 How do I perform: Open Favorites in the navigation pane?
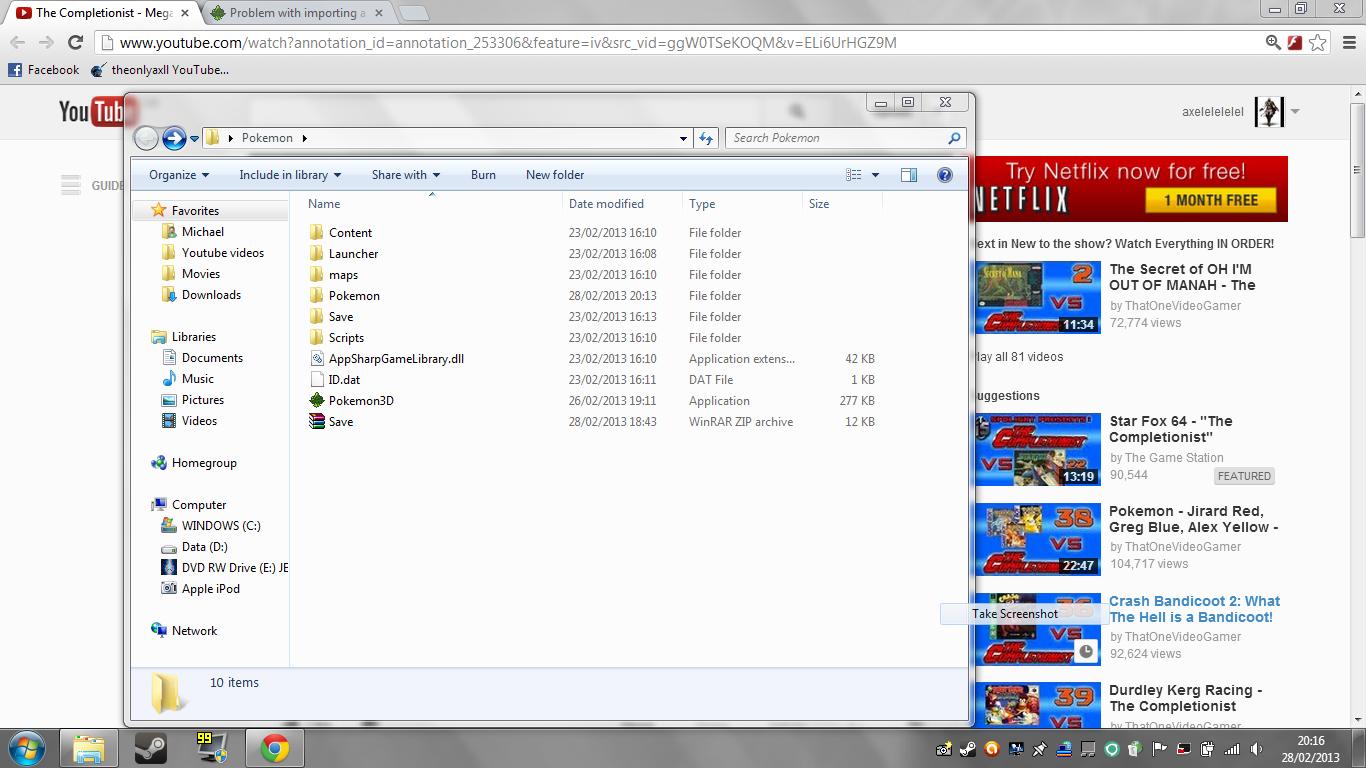click(x=195, y=211)
